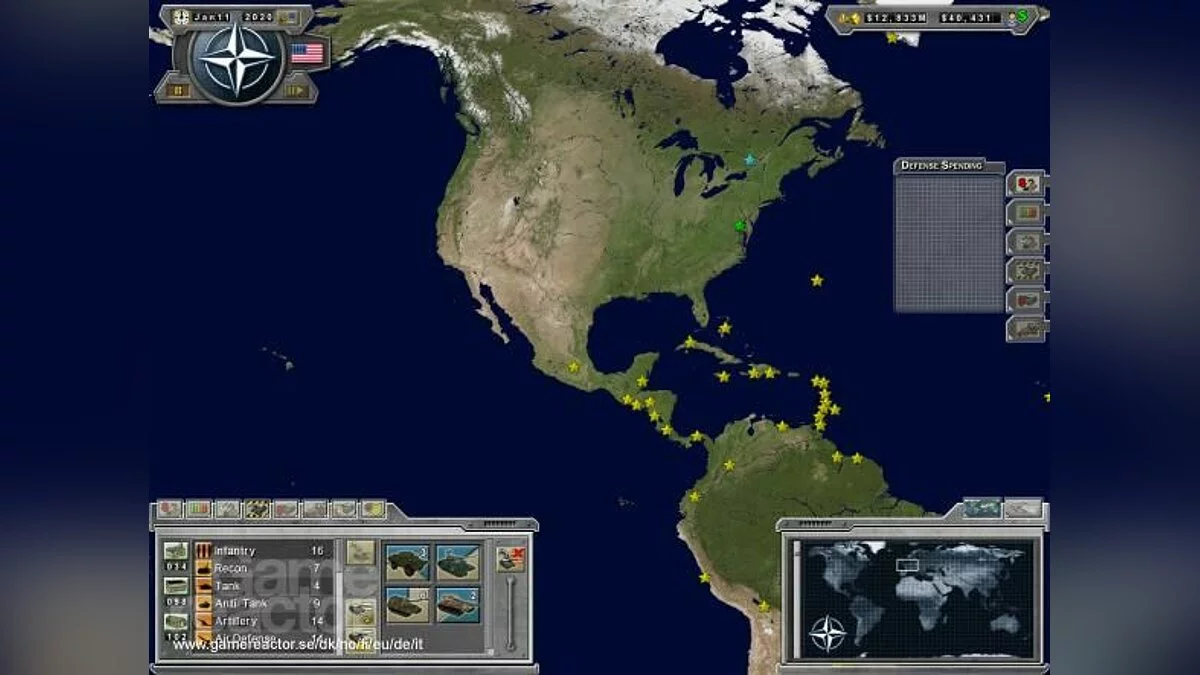The height and width of the screenshot is (675, 1200).
Task: Click the unit list scrollbar
Action: [339, 596]
